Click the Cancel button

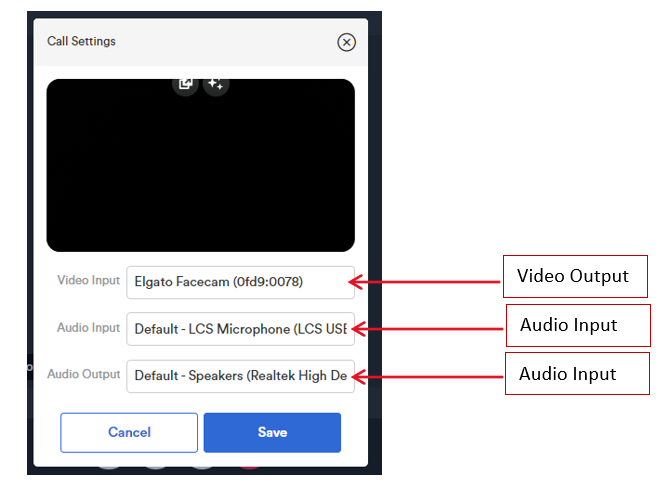[x=129, y=432]
